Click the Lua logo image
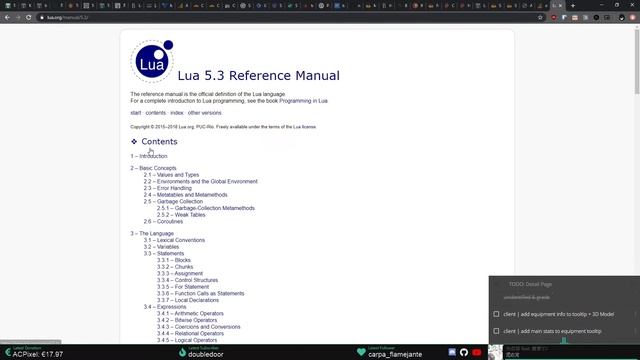 click(152, 61)
